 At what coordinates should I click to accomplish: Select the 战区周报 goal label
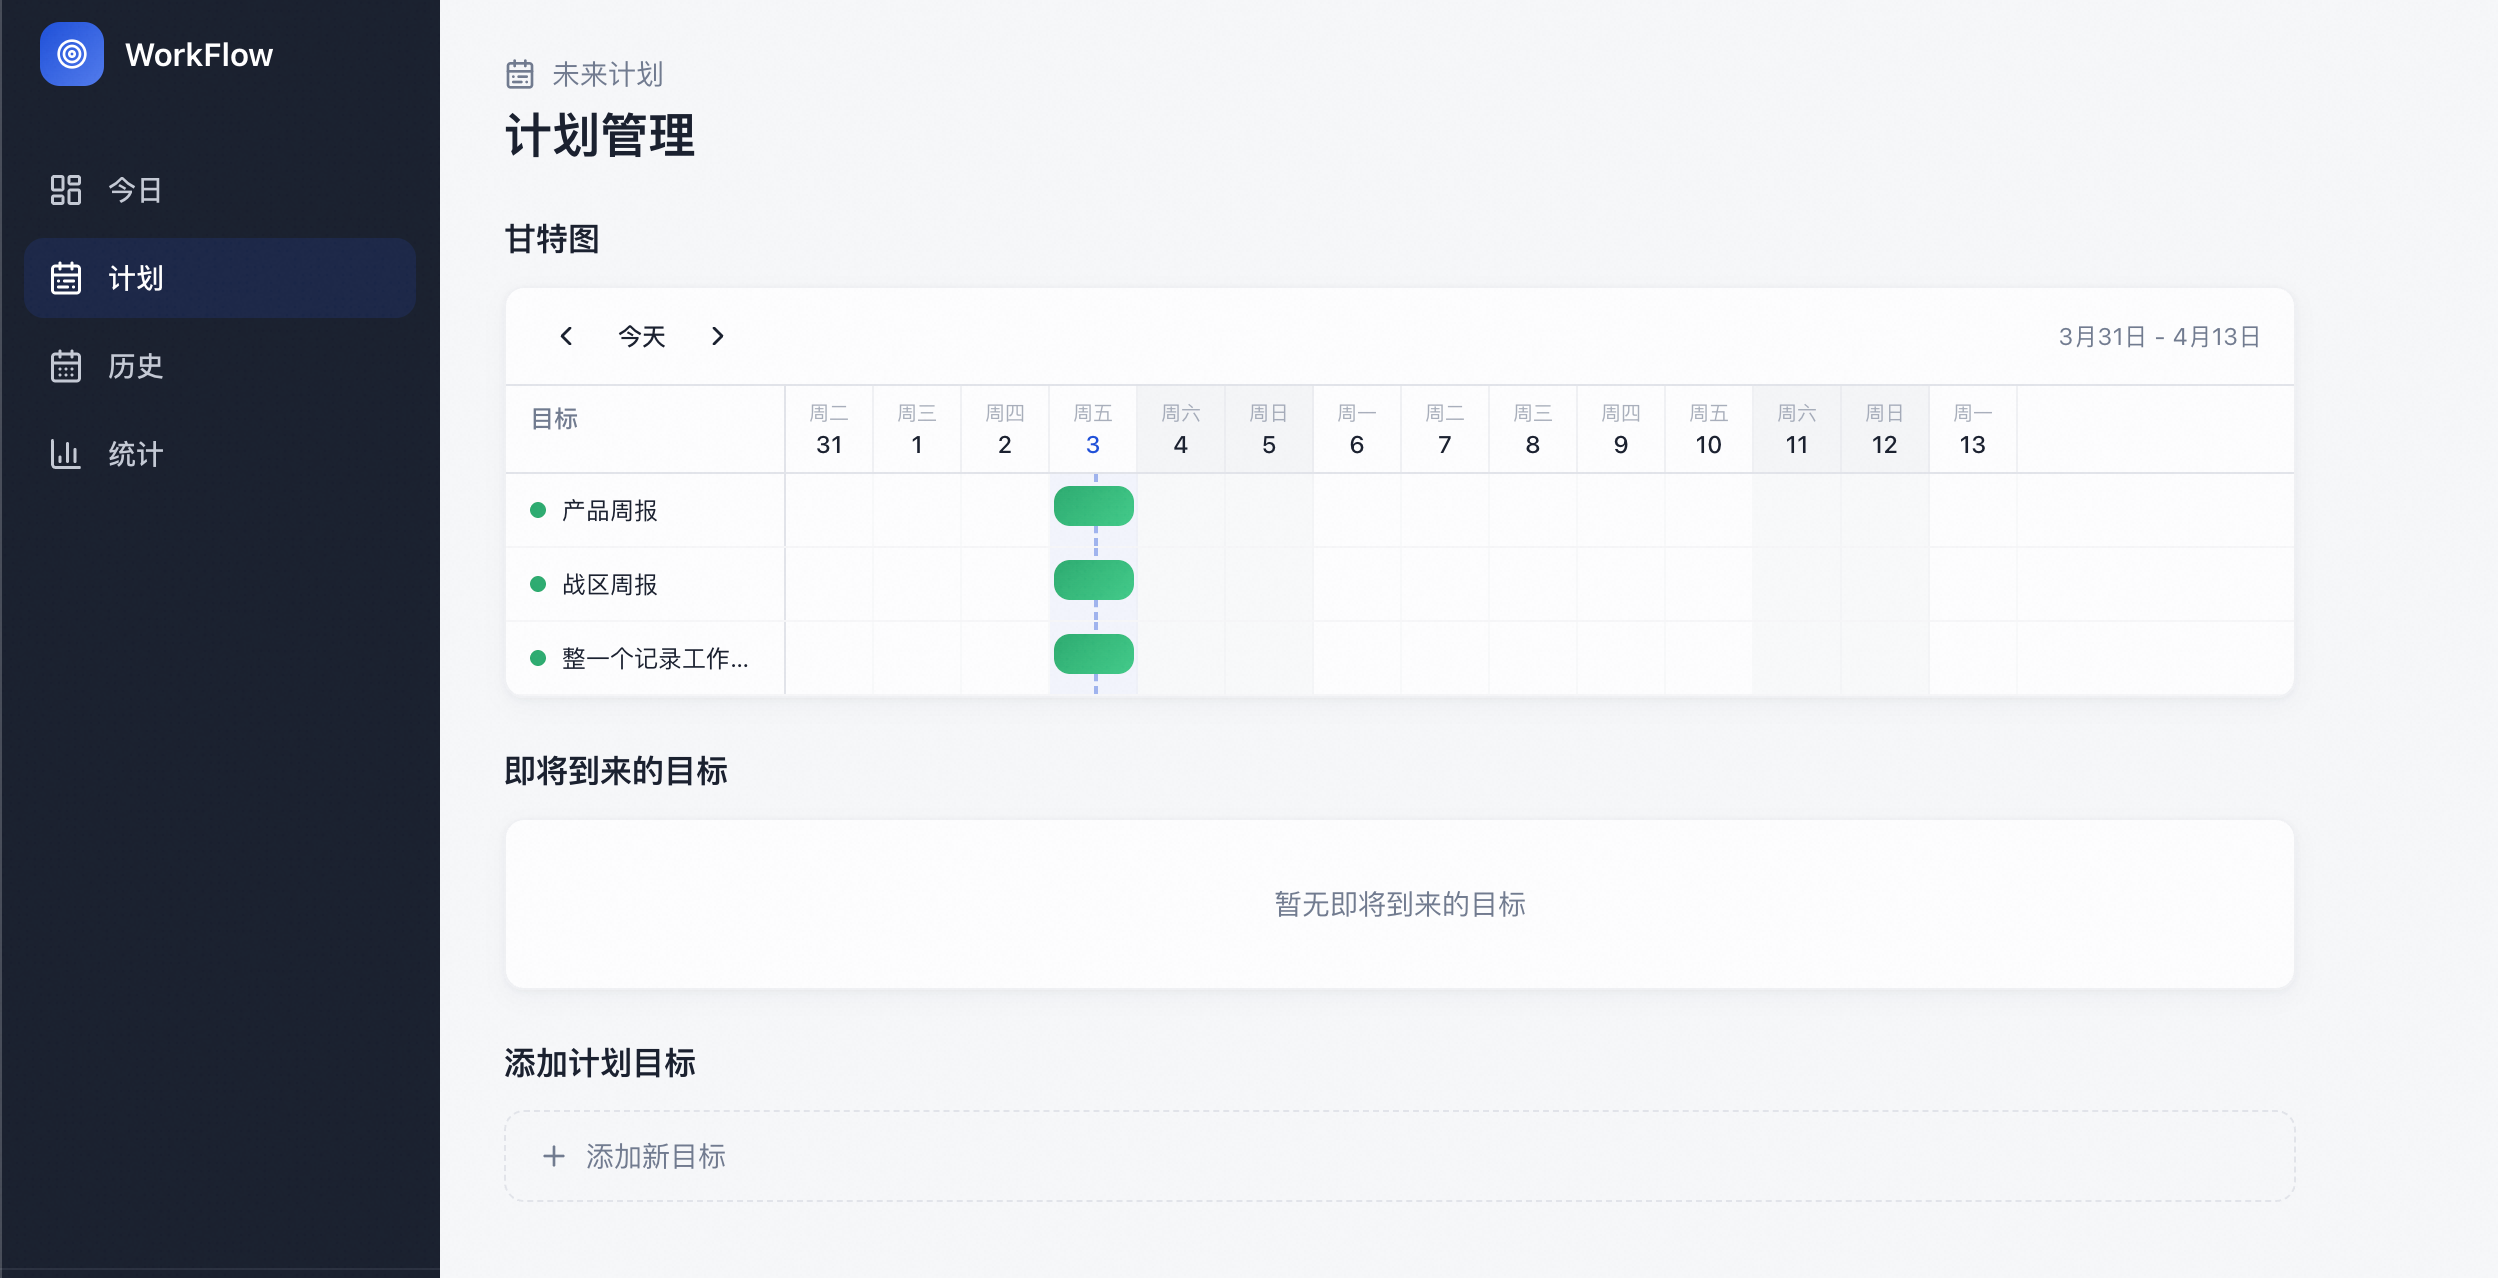click(x=609, y=584)
